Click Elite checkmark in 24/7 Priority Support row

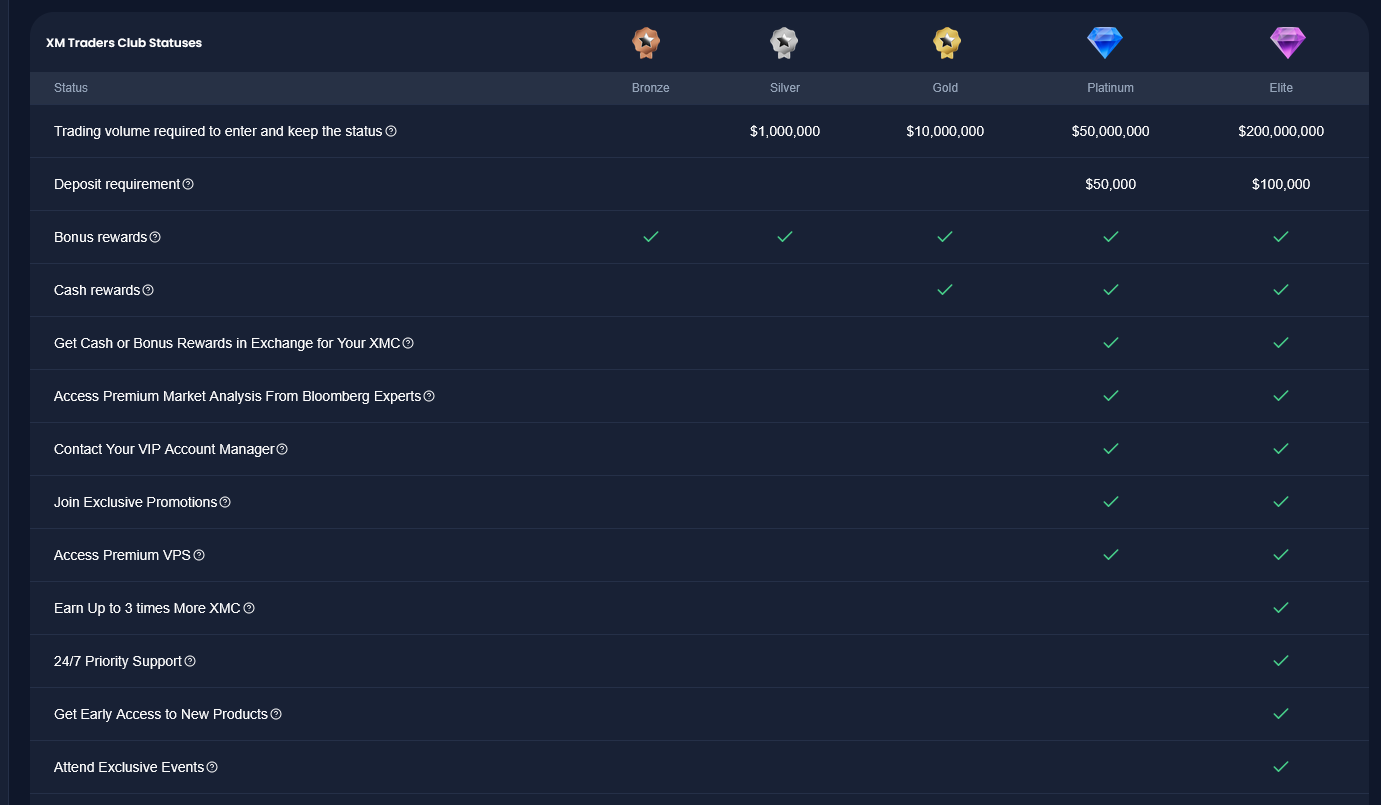coord(1281,660)
